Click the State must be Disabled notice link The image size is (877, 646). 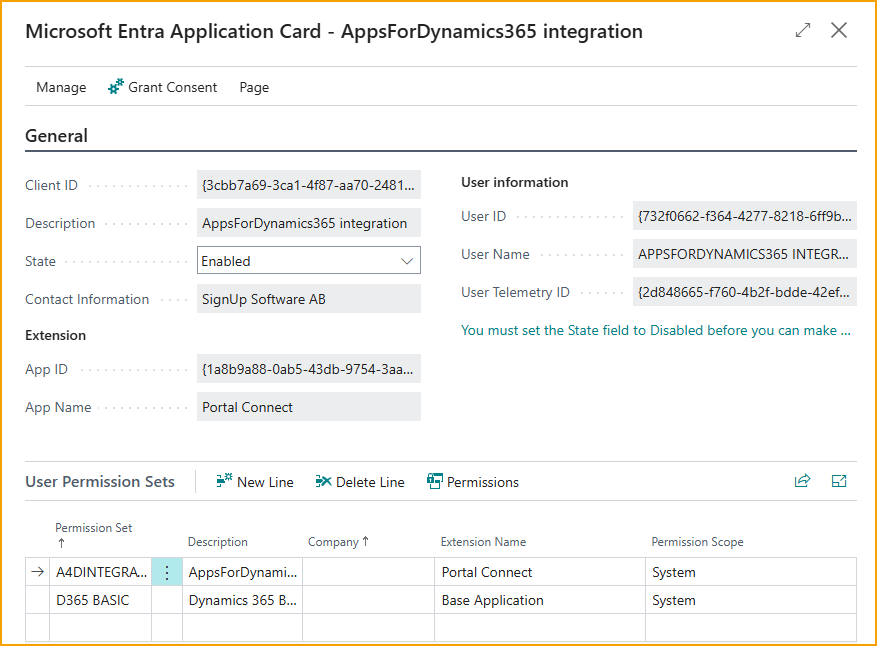pyautogui.click(x=655, y=330)
